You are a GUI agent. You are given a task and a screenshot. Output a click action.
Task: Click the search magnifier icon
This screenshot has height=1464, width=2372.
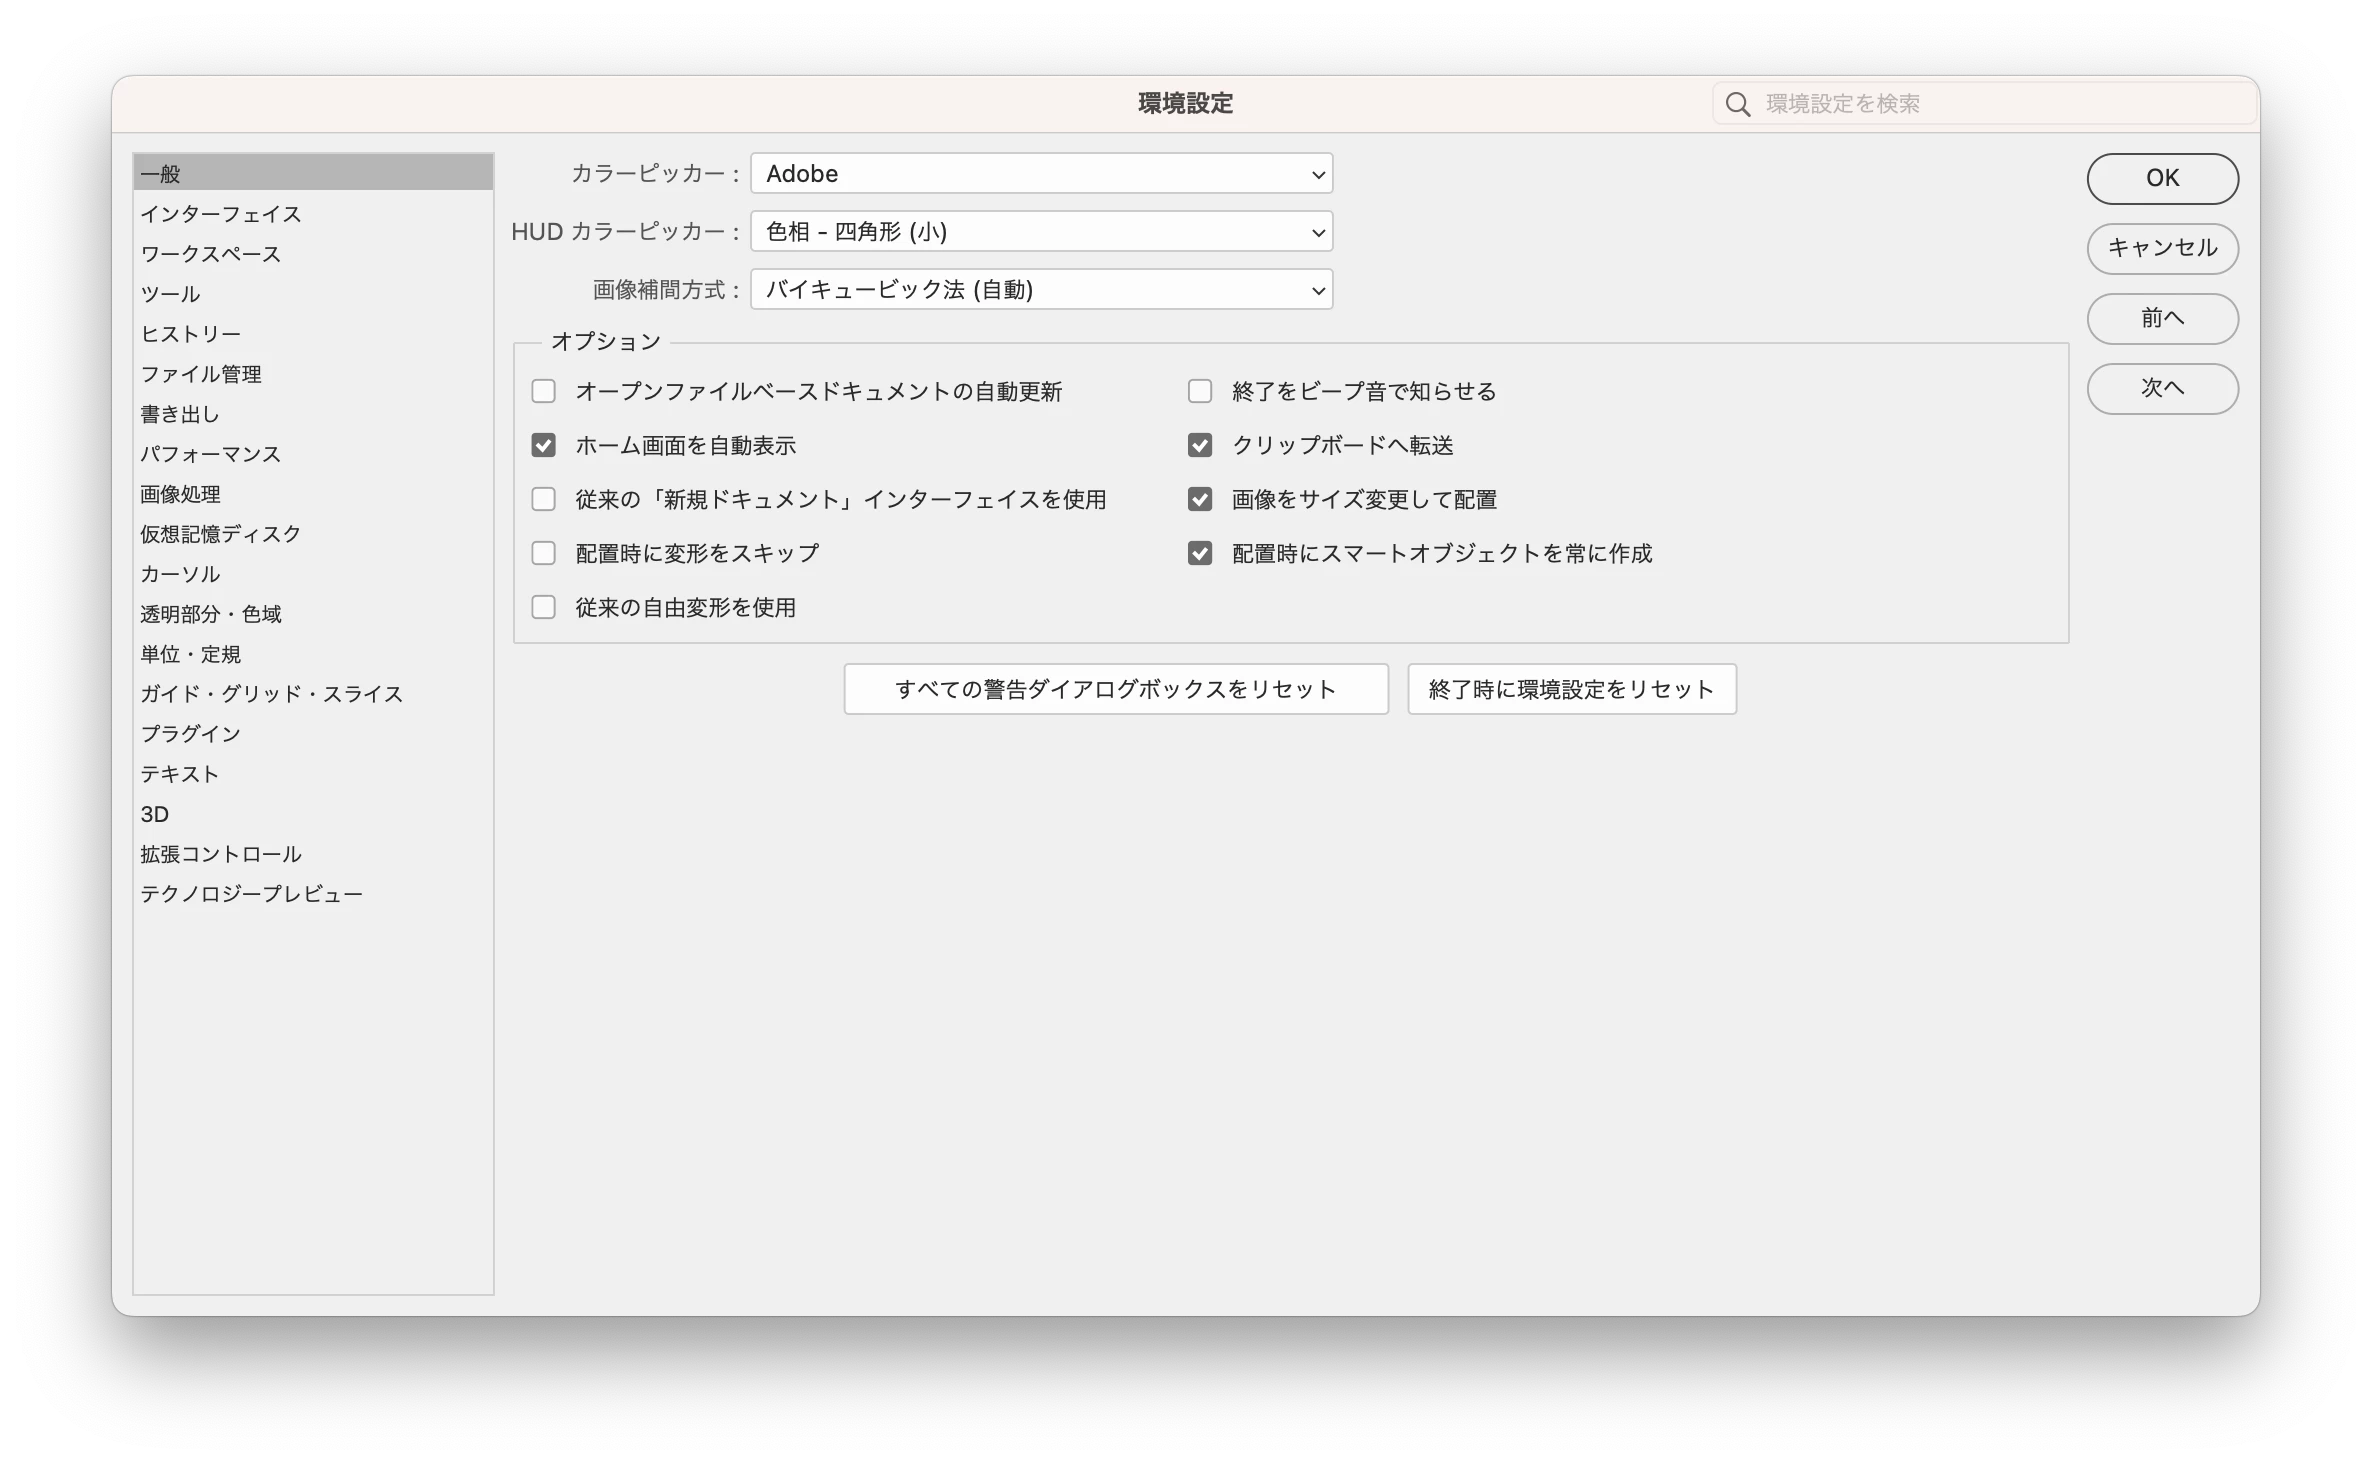pos(1738,104)
